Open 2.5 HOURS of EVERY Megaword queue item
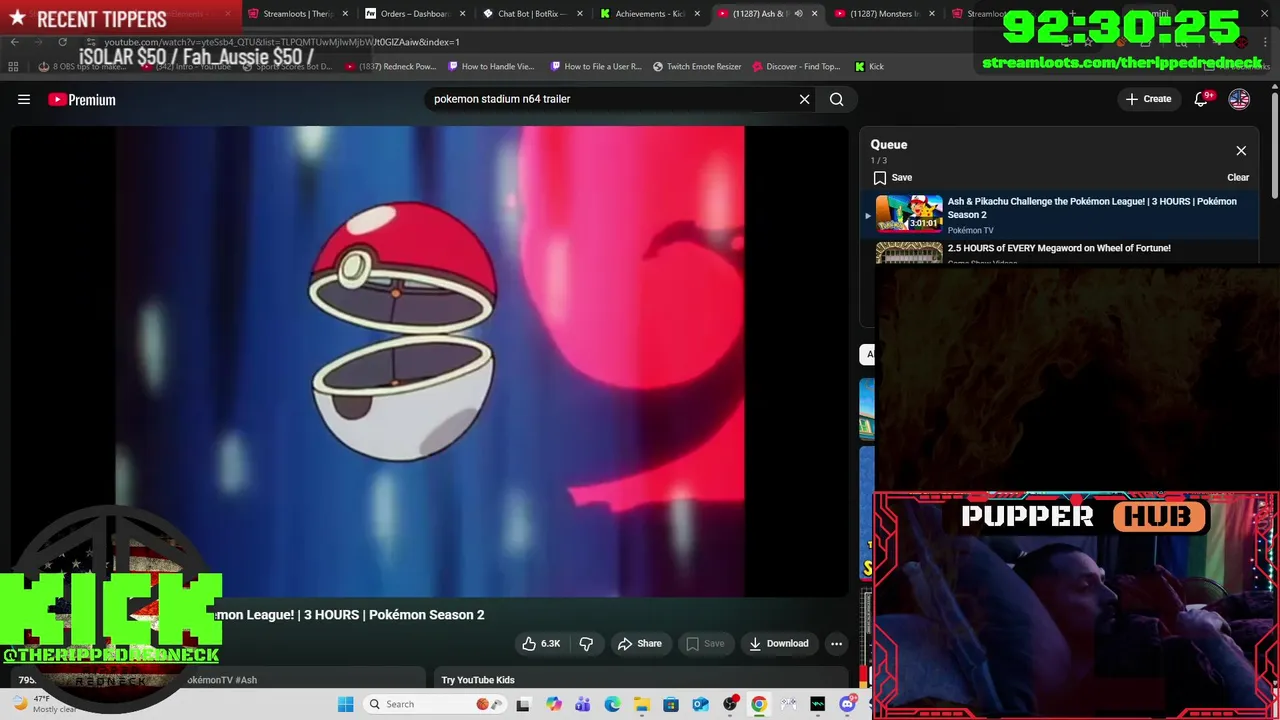Screen dimensions: 1280x720 tap(1059, 248)
